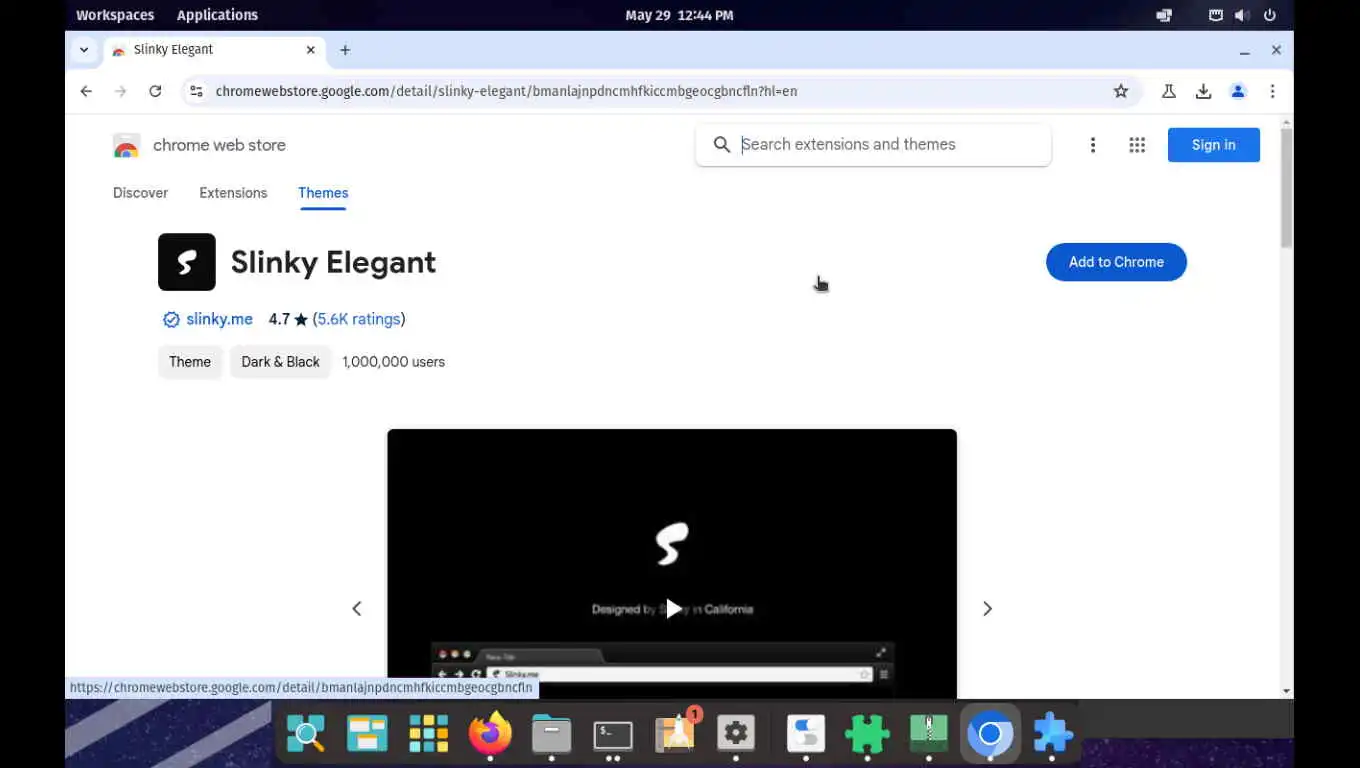This screenshot has height=768, width=1360.
Task: Select the Themes tab
Action: pos(323,193)
